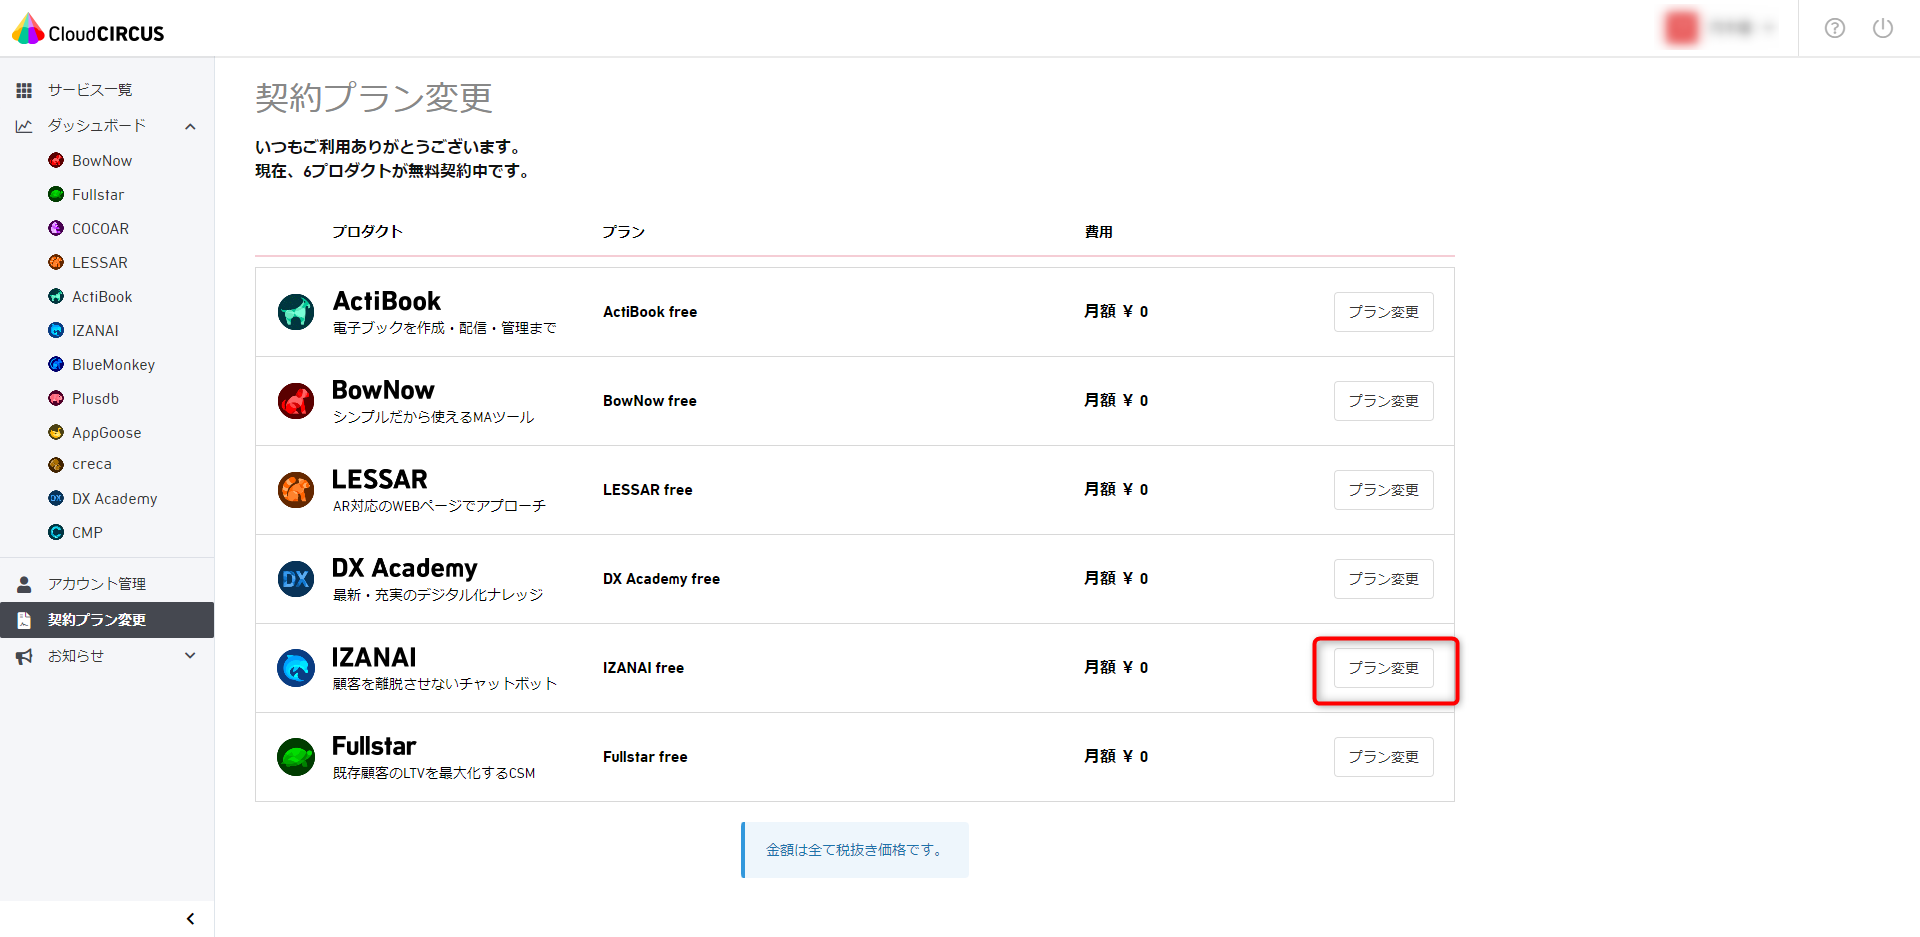Open IZANAI sidebar link
This screenshot has height=937, width=1920.
[95, 331]
